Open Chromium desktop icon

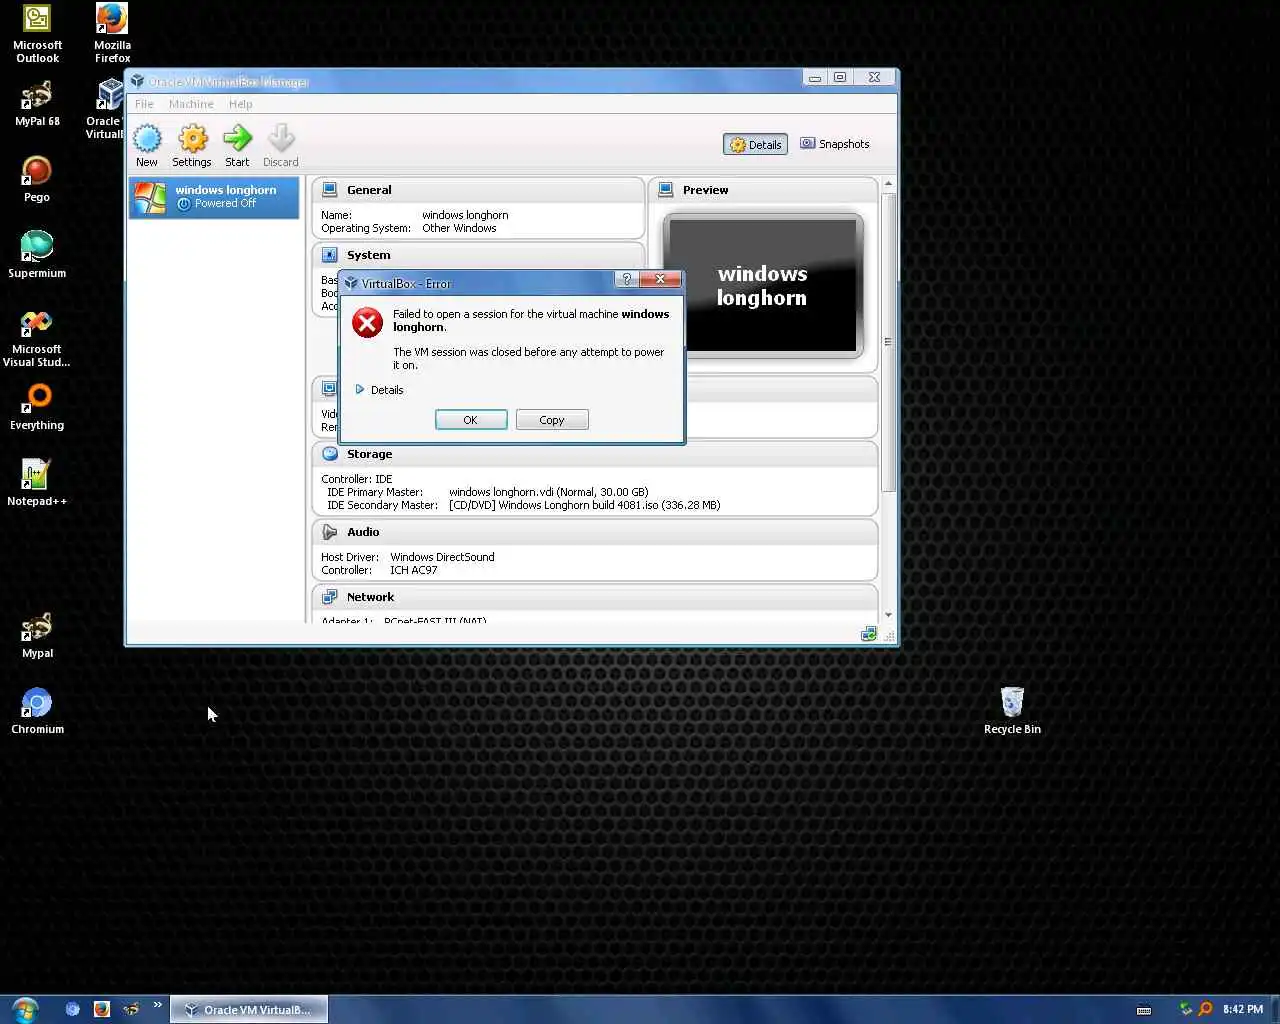click(37, 712)
